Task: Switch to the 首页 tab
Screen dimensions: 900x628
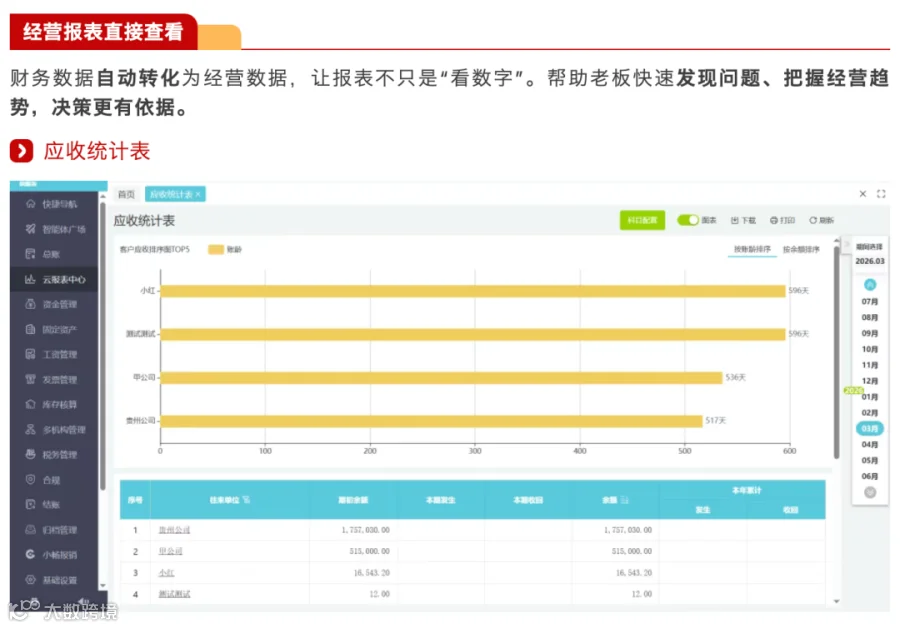Action: click(x=126, y=195)
